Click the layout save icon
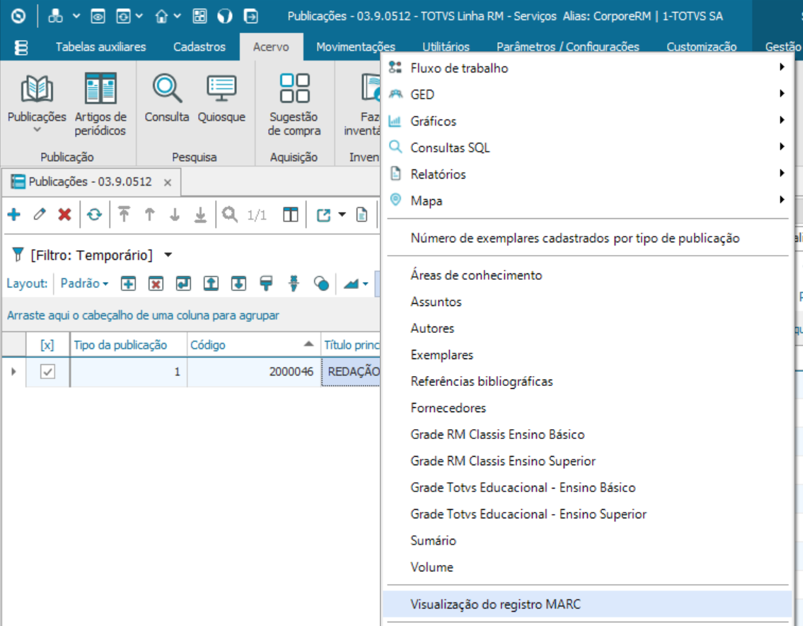Screen dimensions: 803x626 183,283
